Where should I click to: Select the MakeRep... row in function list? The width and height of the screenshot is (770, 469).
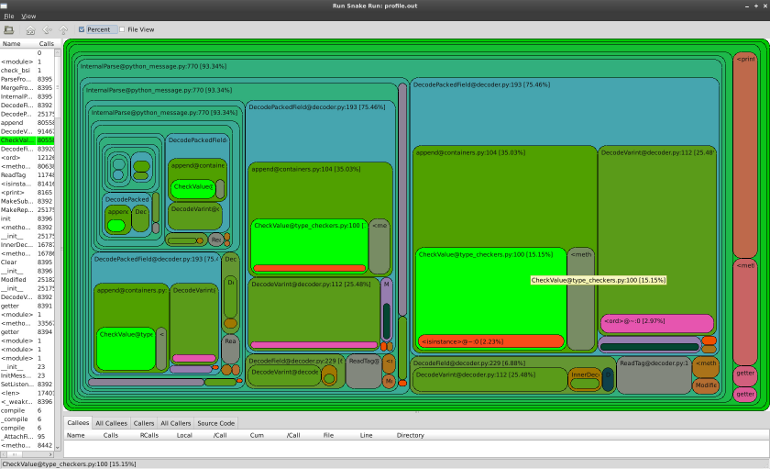coord(27,210)
